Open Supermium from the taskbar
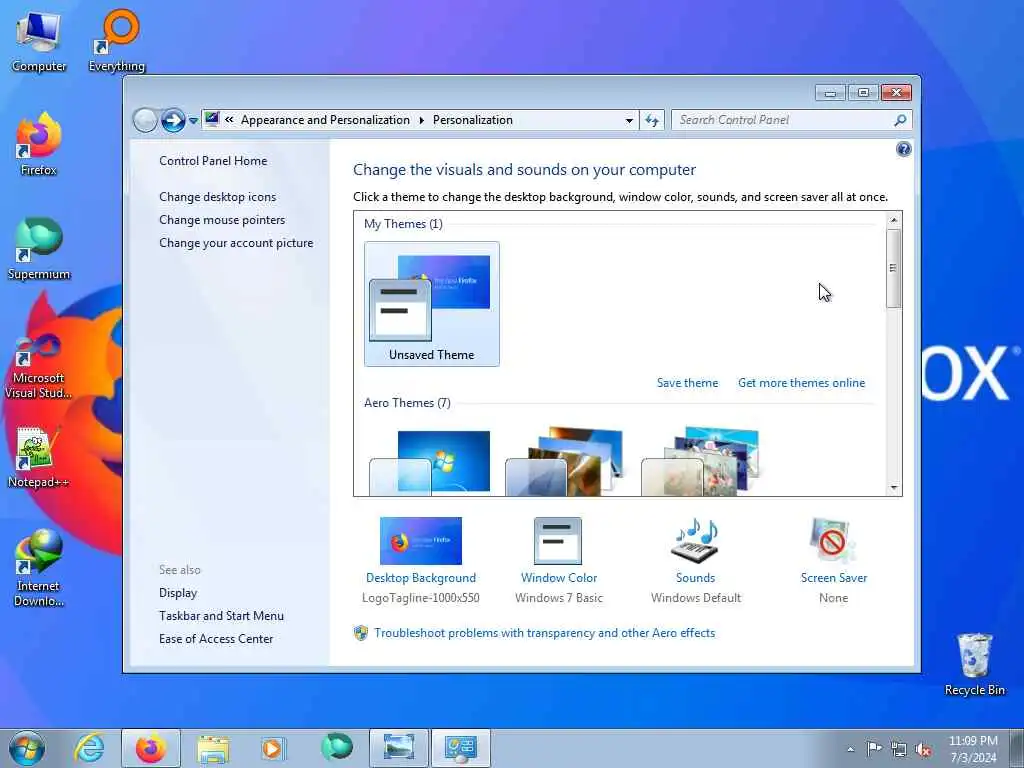 coord(336,747)
